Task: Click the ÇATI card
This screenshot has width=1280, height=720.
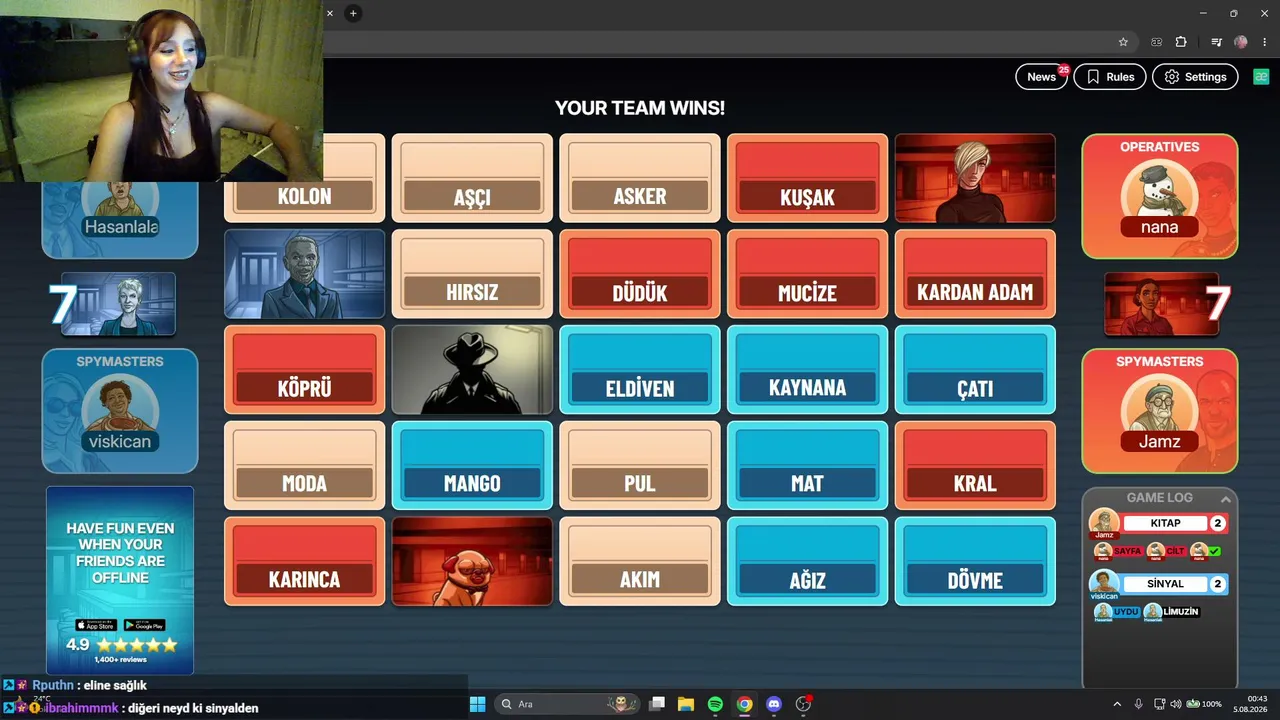Action: (975, 370)
